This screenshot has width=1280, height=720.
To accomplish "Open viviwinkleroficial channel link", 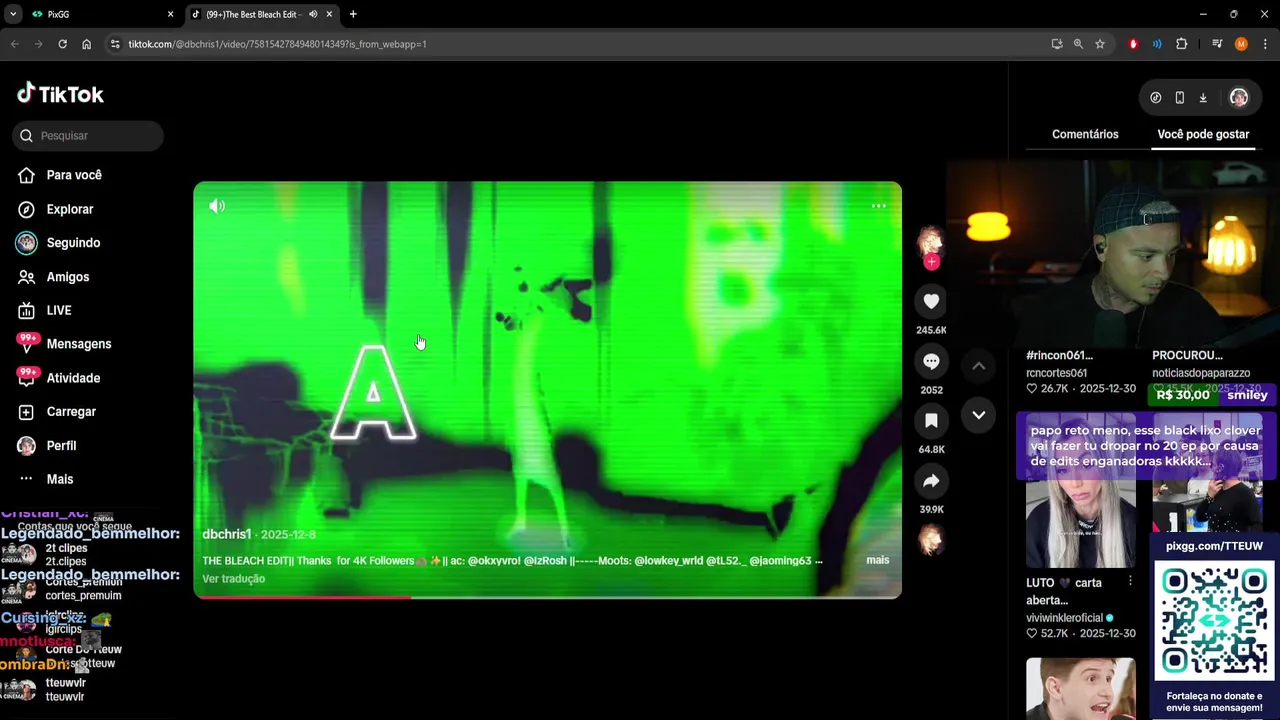I will click(1064, 618).
